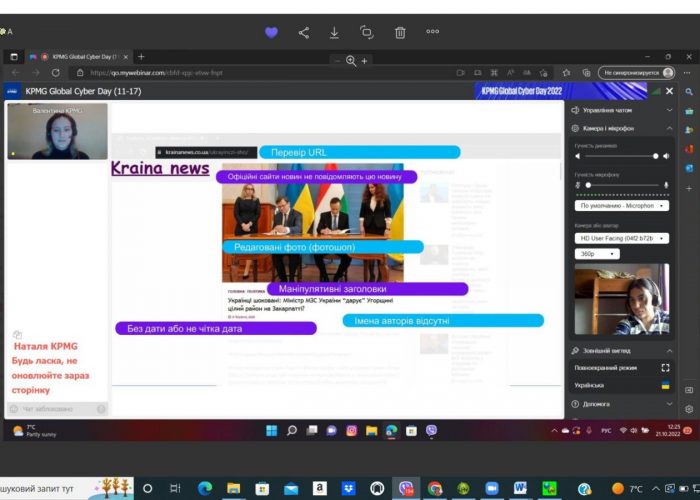700x500 pixels.
Task: Adjust the speaker volume slider
Action: [x=621, y=156]
